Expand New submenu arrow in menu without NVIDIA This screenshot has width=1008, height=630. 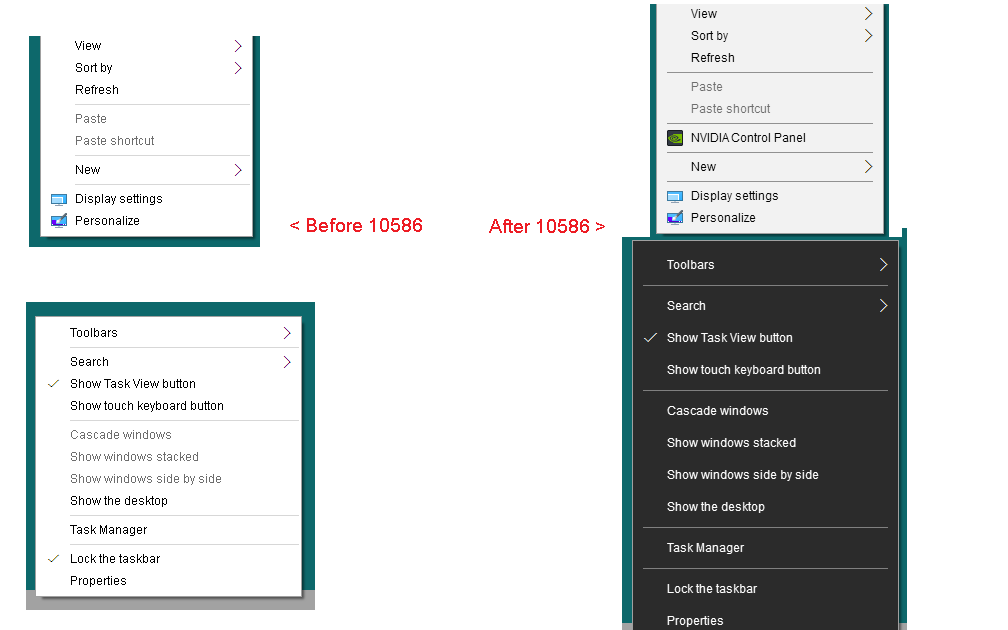[x=238, y=170]
